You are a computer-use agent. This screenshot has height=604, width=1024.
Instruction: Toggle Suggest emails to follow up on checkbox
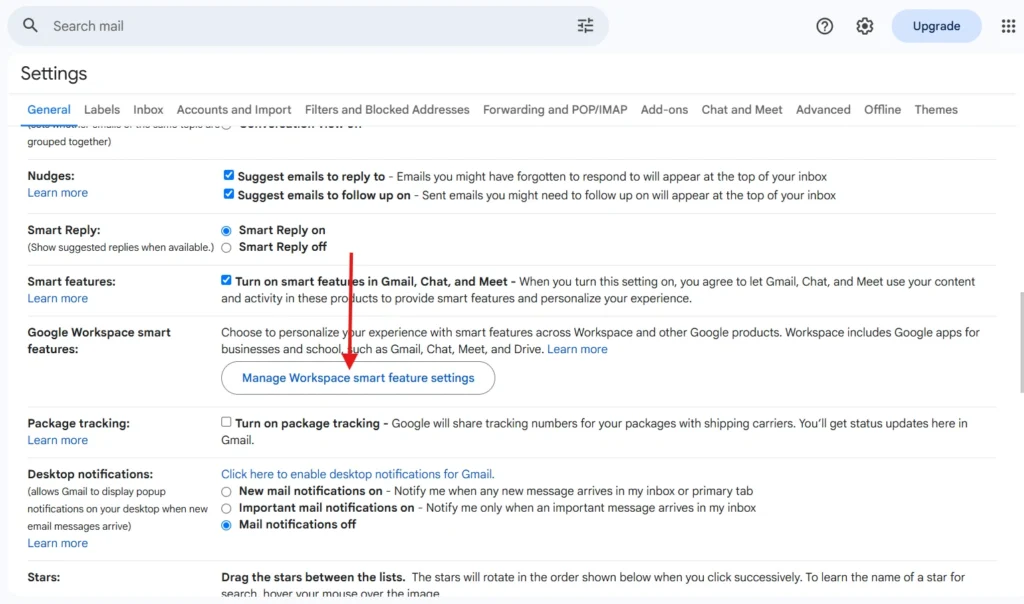(x=229, y=194)
